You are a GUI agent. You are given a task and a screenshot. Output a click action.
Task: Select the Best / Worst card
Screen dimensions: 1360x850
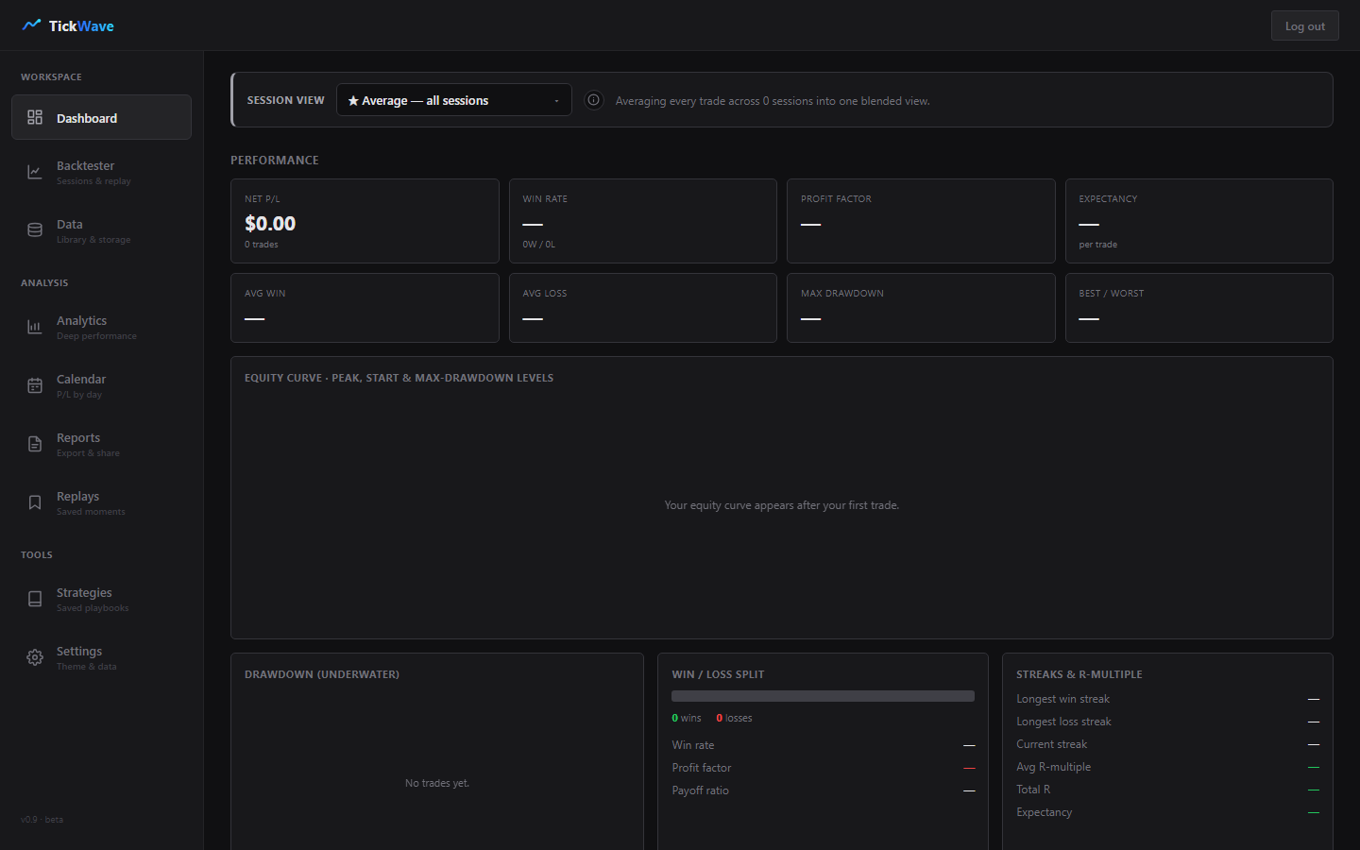pyautogui.click(x=1199, y=308)
